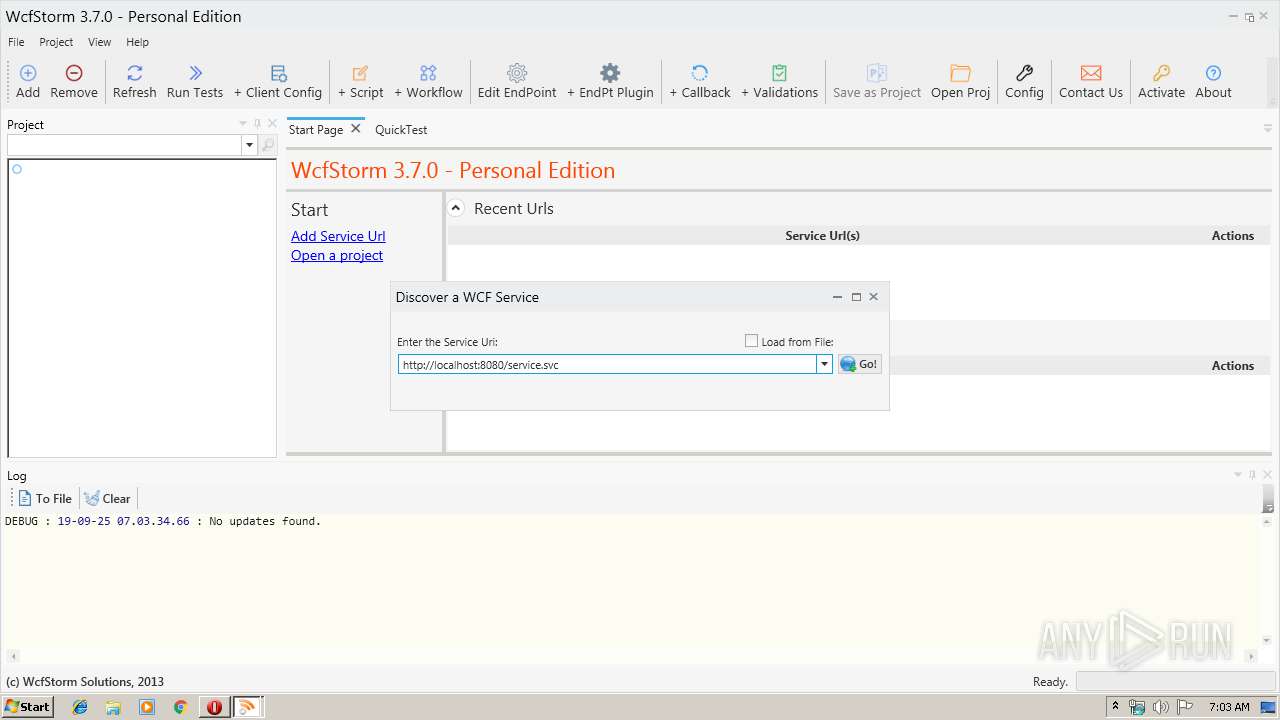Clear the log output
Image resolution: width=1280 pixels, height=720 pixels.
(x=108, y=498)
